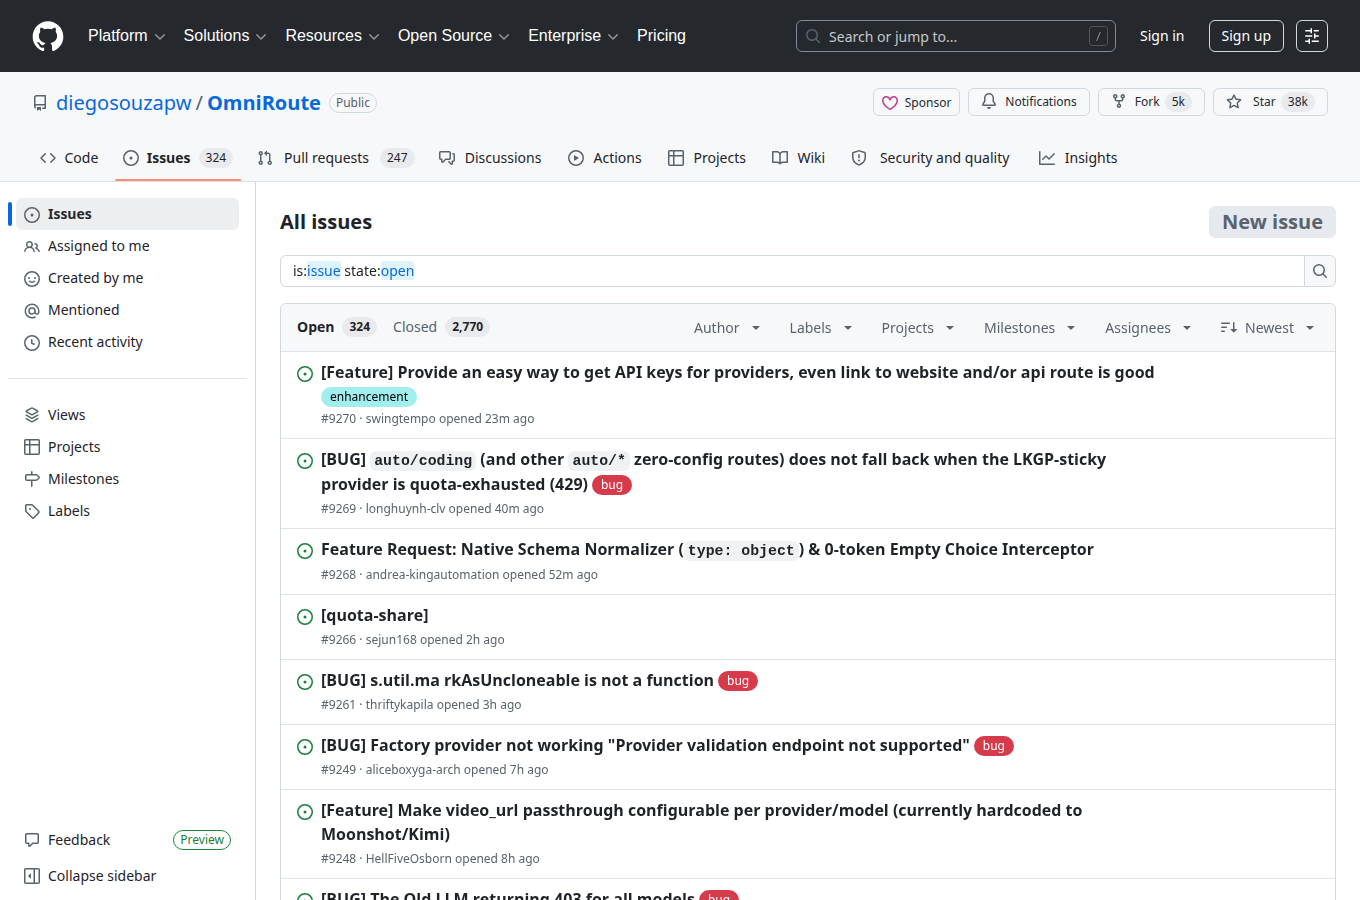This screenshot has height=900, width=1360.
Task: Open Labels in the sidebar
Action: click(x=127, y=511)
